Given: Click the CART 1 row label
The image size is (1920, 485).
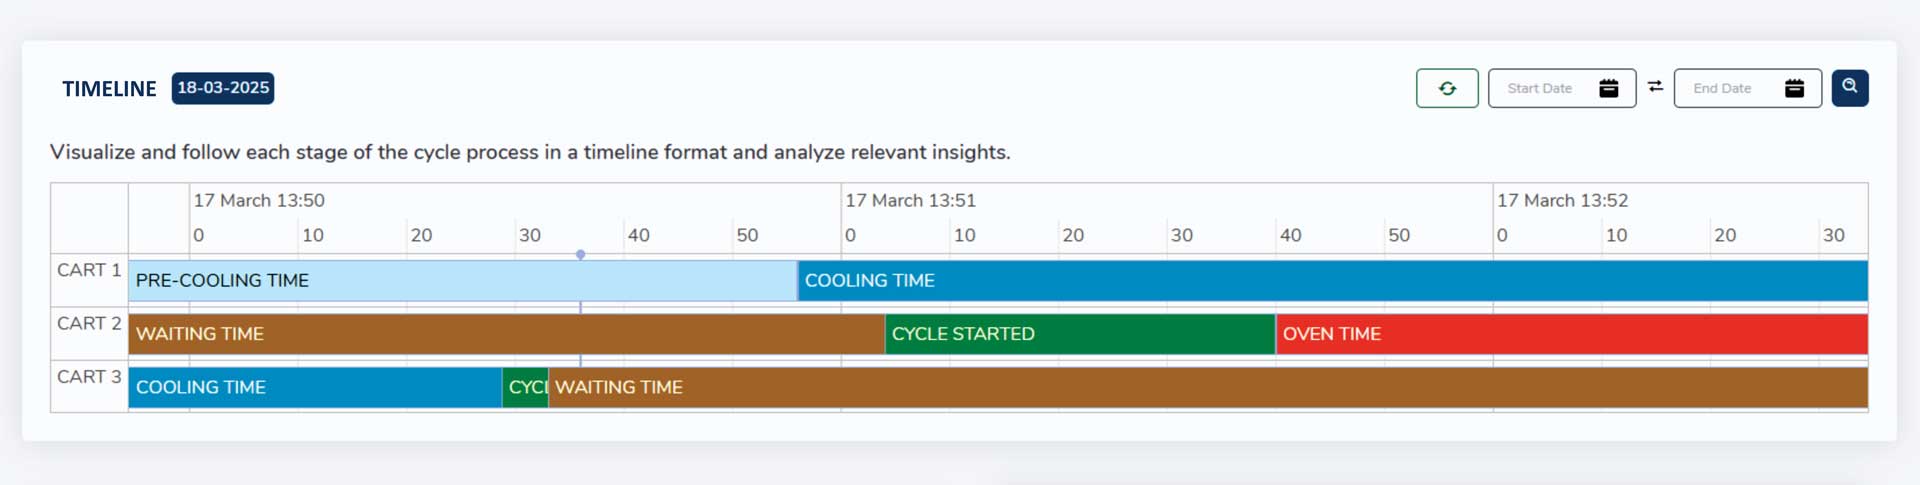Looking at the screenshot, I should click(89, 270).
